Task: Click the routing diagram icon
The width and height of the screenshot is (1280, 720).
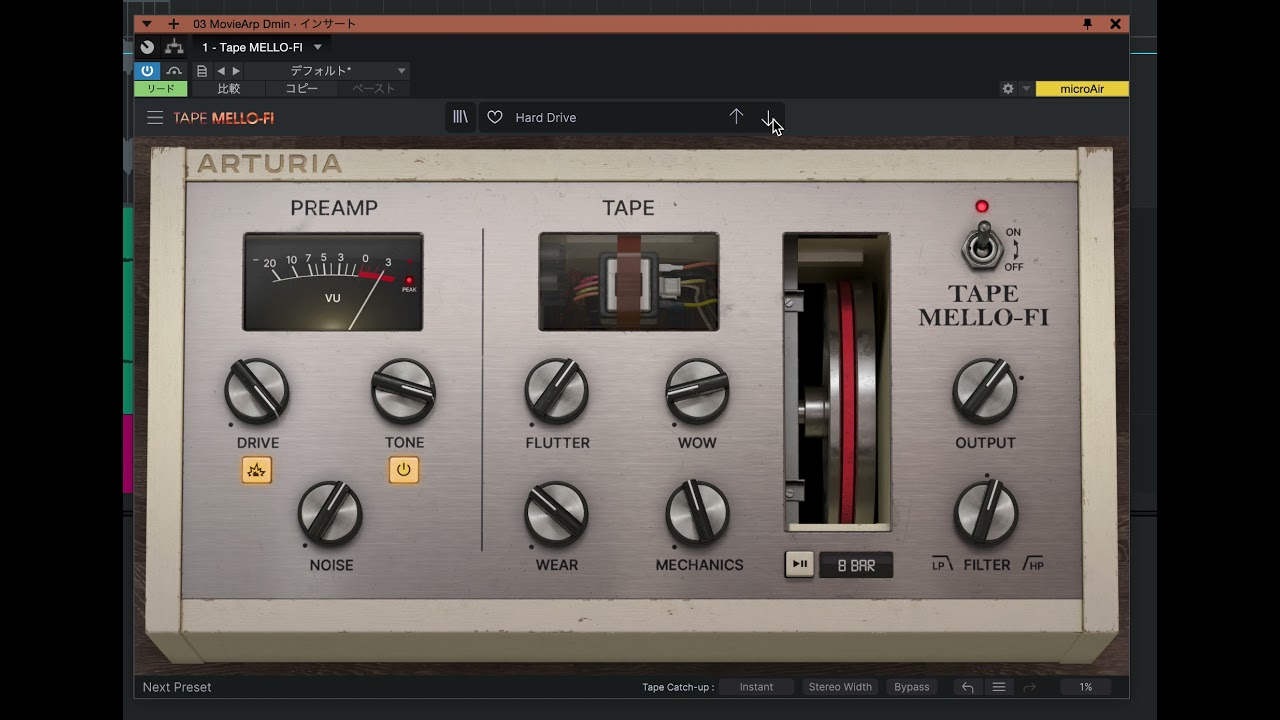Action: 174,47
